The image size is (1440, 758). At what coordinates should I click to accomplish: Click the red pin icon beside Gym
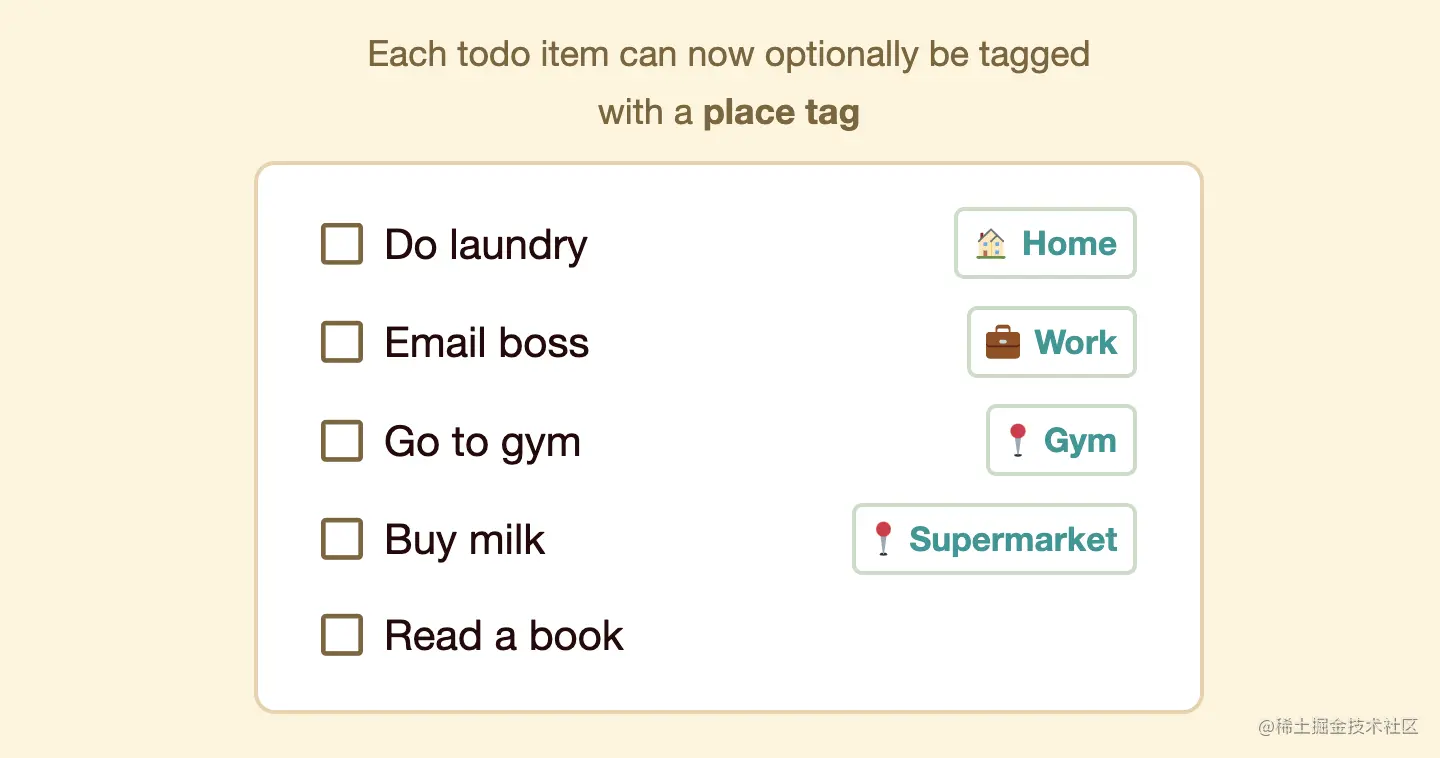click(1018, 440)
